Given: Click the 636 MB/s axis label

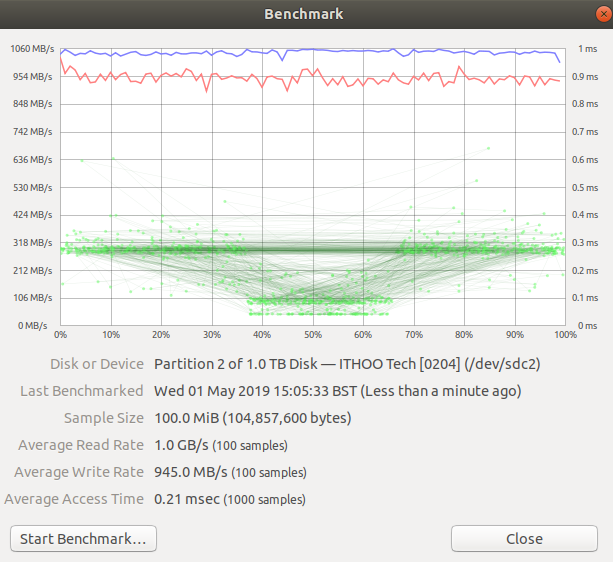Looking at the screenshot, I should [32, 160].
